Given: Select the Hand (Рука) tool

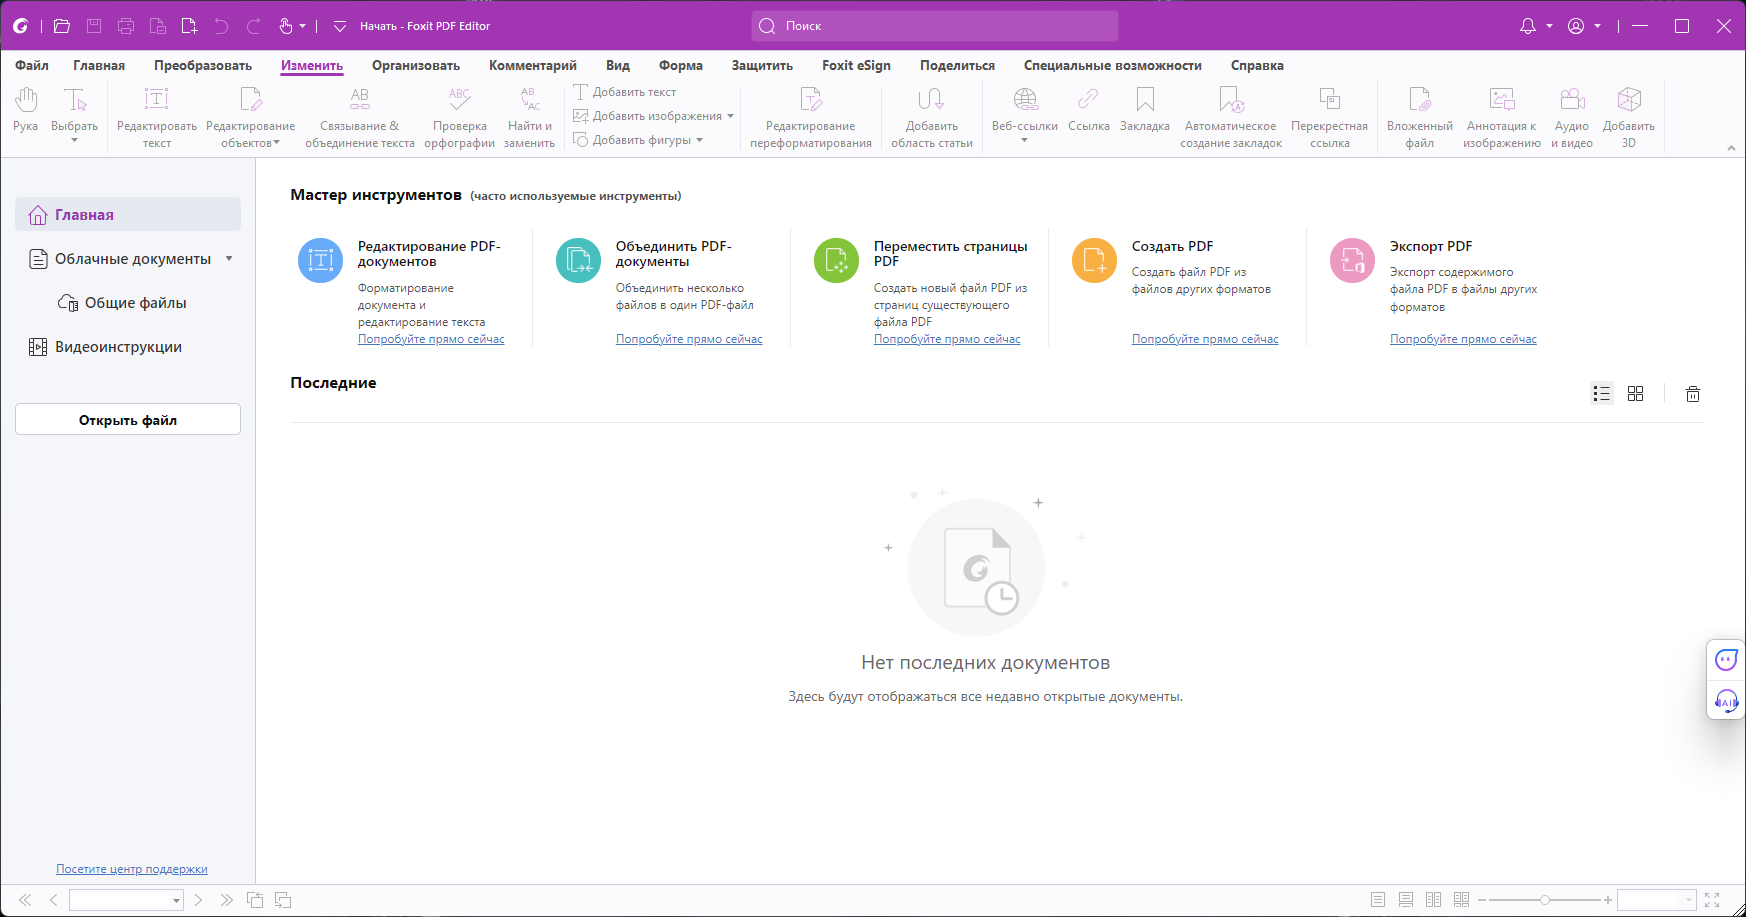Looking at the screenshot, I should (26, 110).
